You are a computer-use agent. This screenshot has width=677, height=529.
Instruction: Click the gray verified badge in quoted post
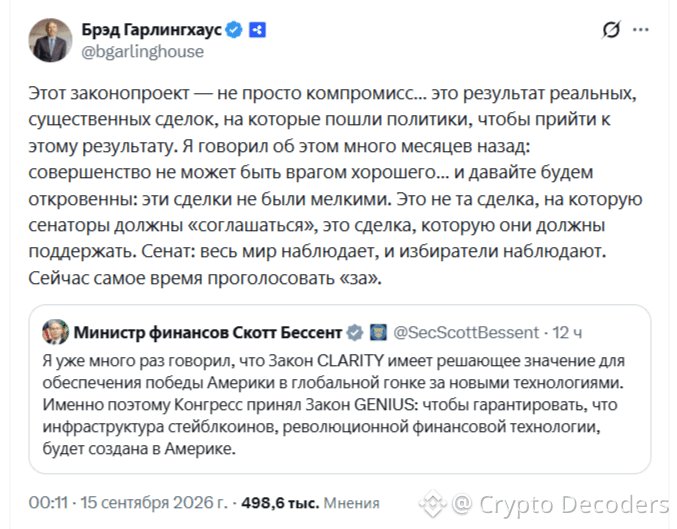[x=355, y=333]
